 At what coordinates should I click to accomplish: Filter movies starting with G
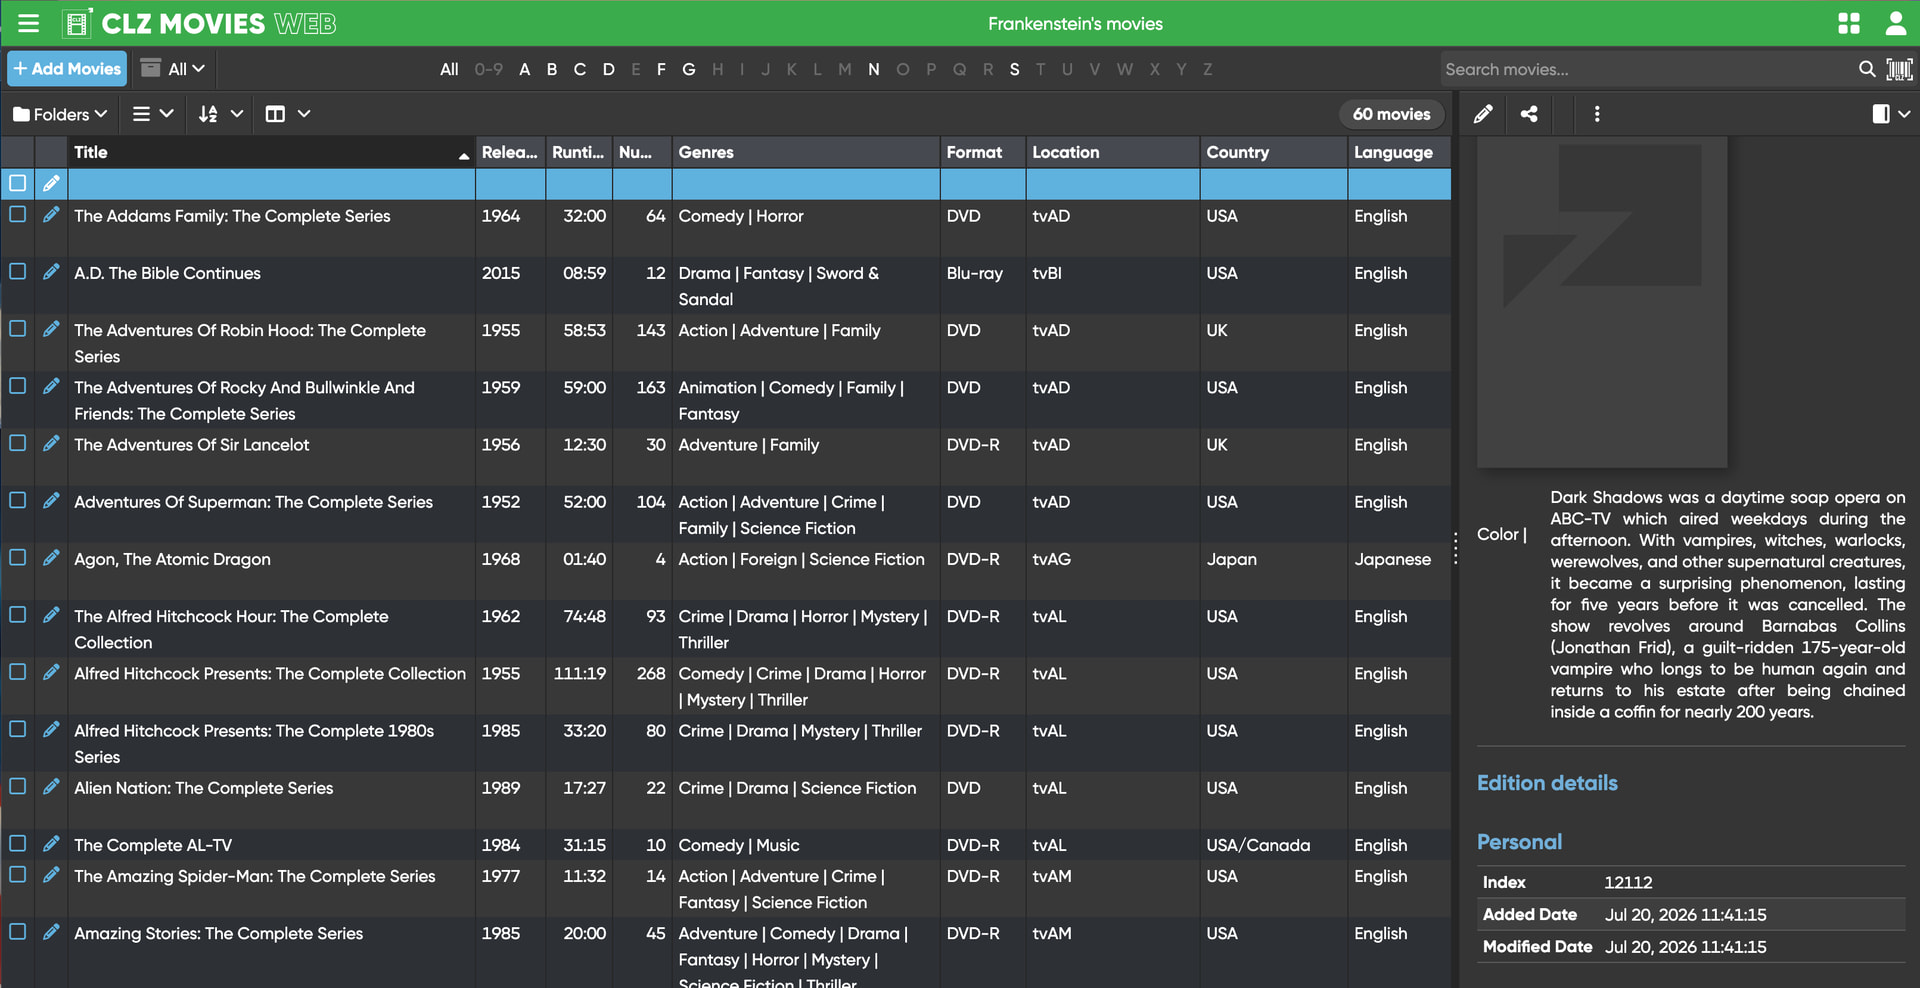pos(689,69)
